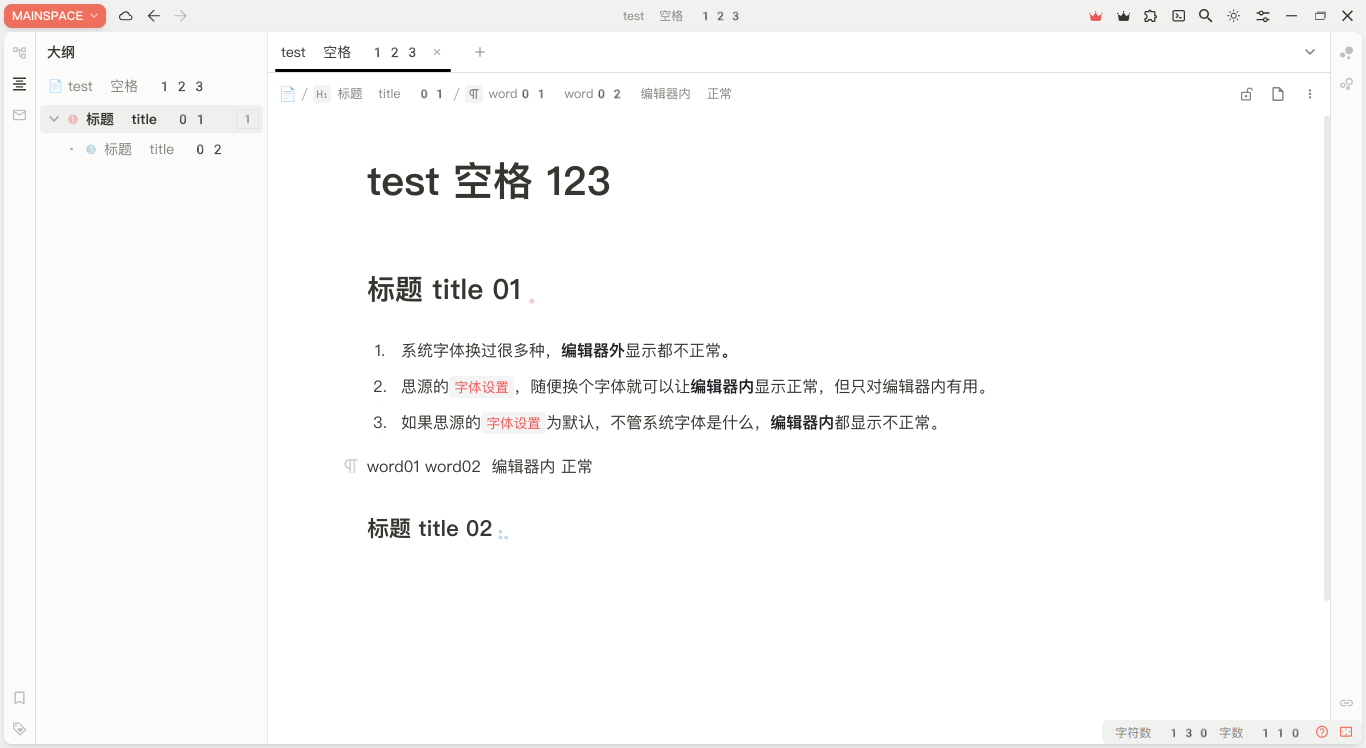Open the inbox envelope icon in sidebar

[x=18, y=115]
